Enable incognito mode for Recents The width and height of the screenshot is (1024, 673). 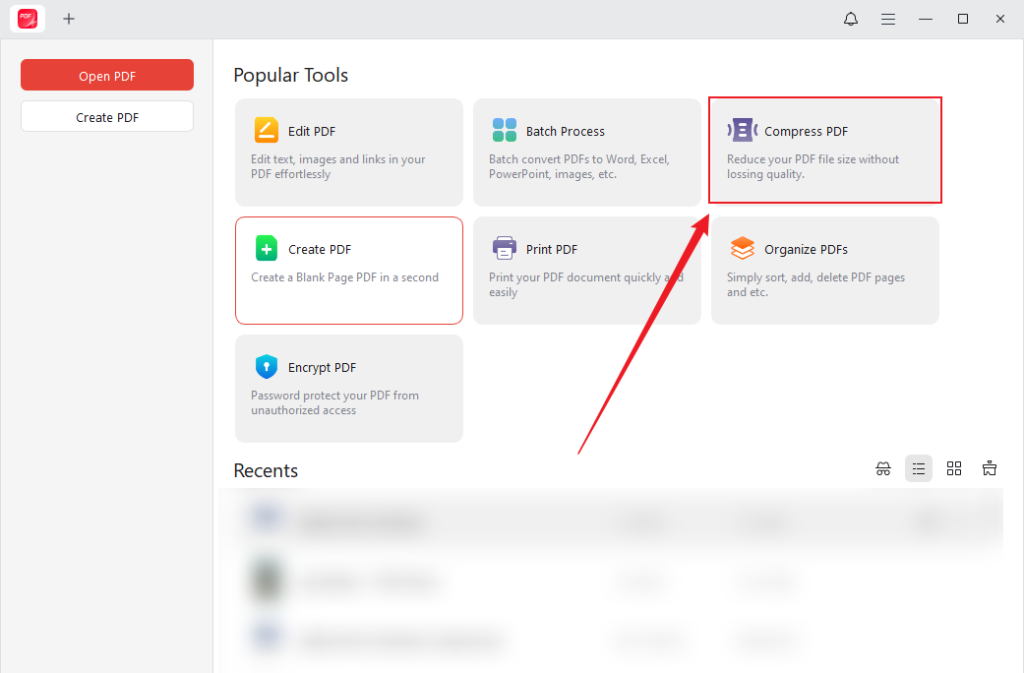(883, 468)
